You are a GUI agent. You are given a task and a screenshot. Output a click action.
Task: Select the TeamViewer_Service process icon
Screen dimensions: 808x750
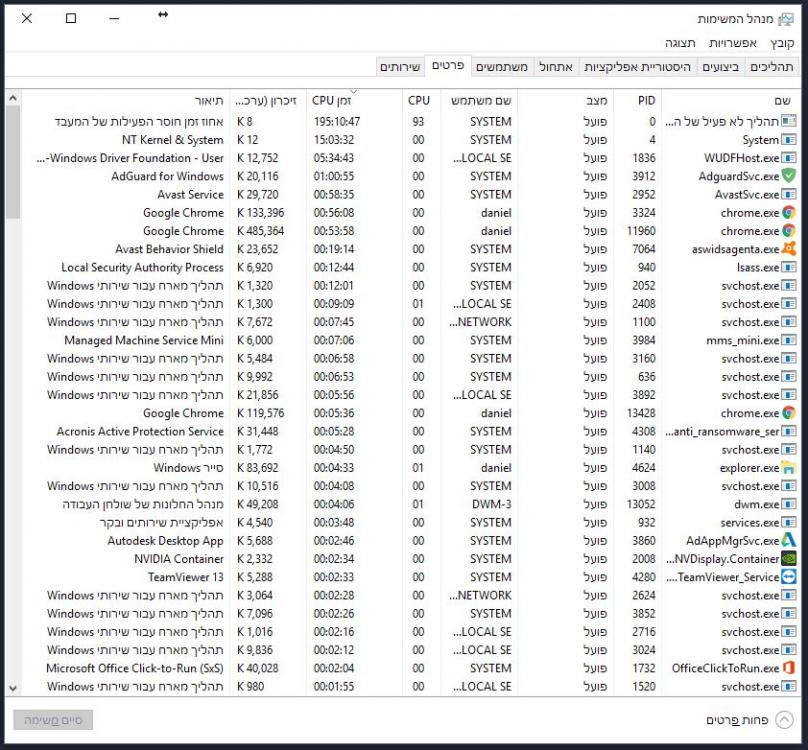click(x=788, y=577)
